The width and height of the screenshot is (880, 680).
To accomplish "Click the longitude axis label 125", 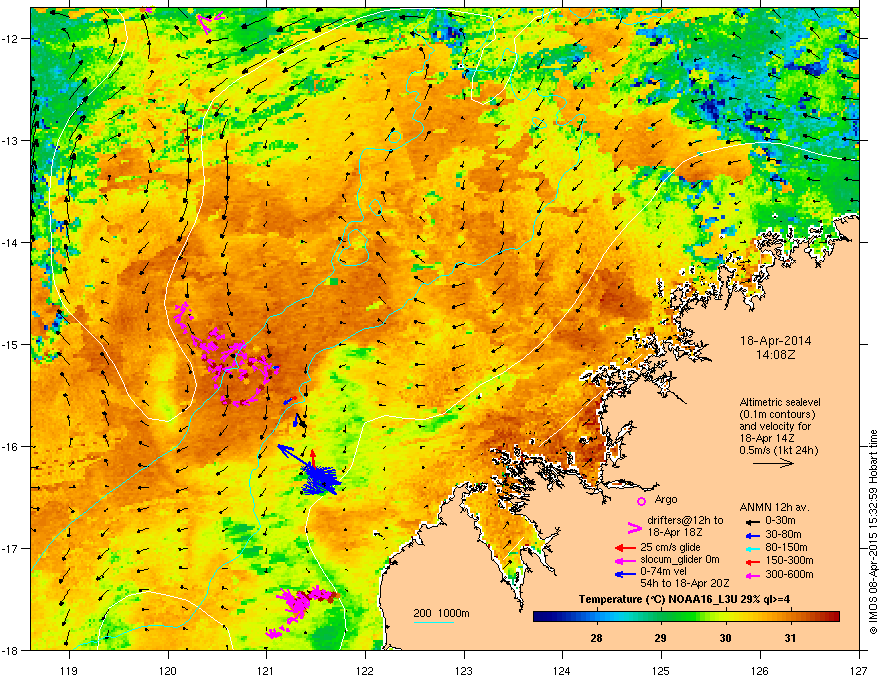I will point(661,670).
